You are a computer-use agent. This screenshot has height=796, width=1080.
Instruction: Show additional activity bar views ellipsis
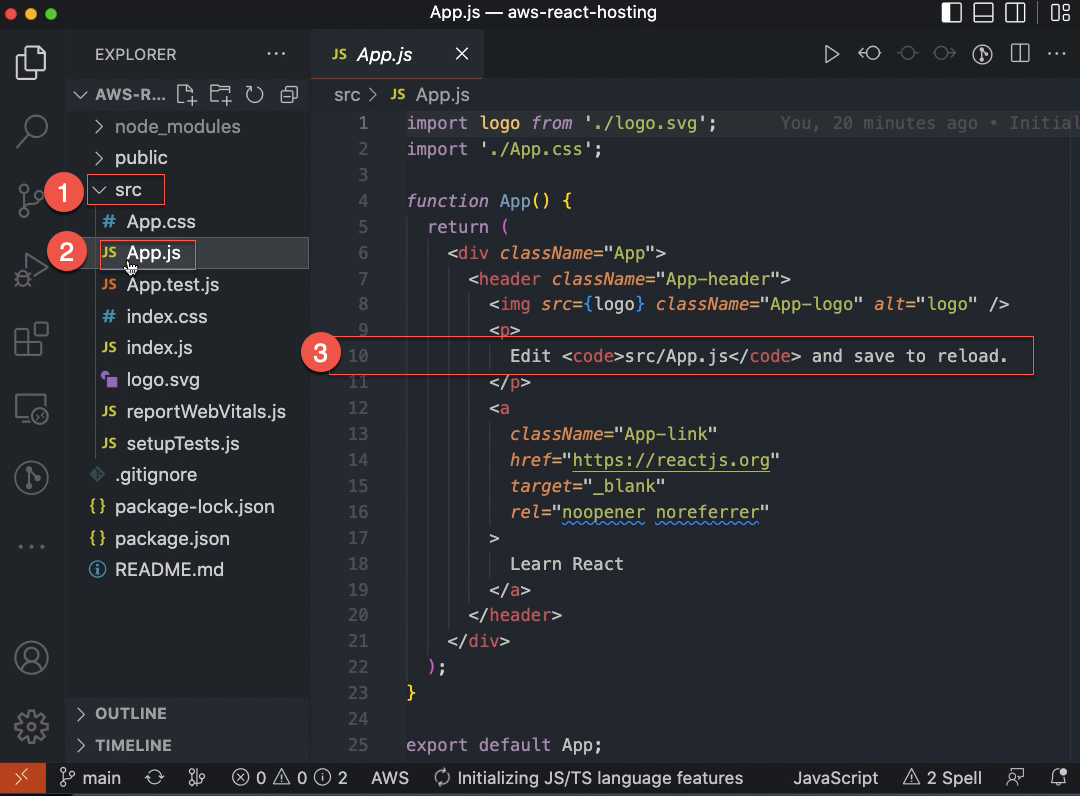click(x=31, y=547)
